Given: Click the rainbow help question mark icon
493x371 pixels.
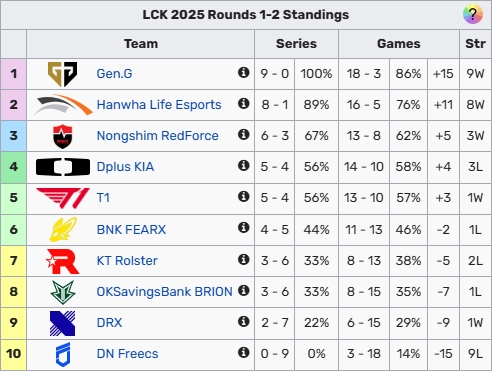Looking at the screenshot, I should point(473,14).
